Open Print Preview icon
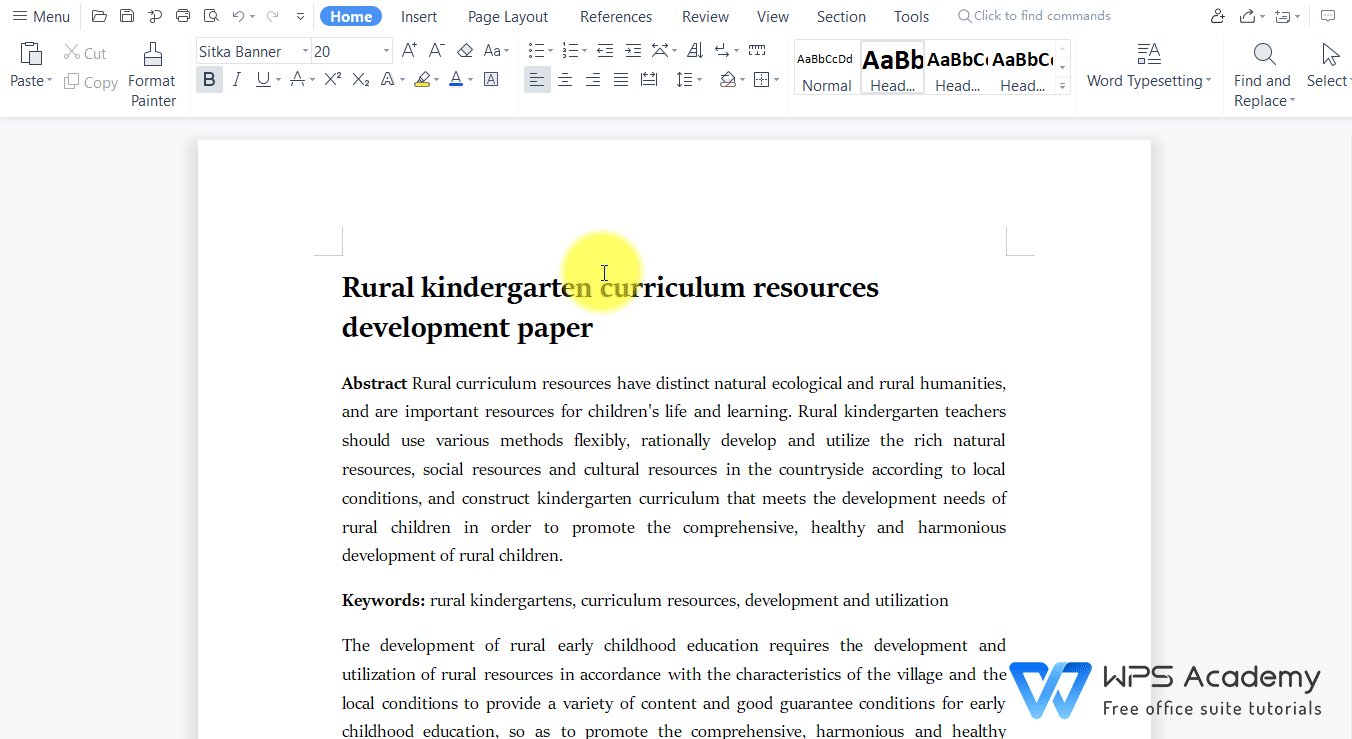 point(211,16)
